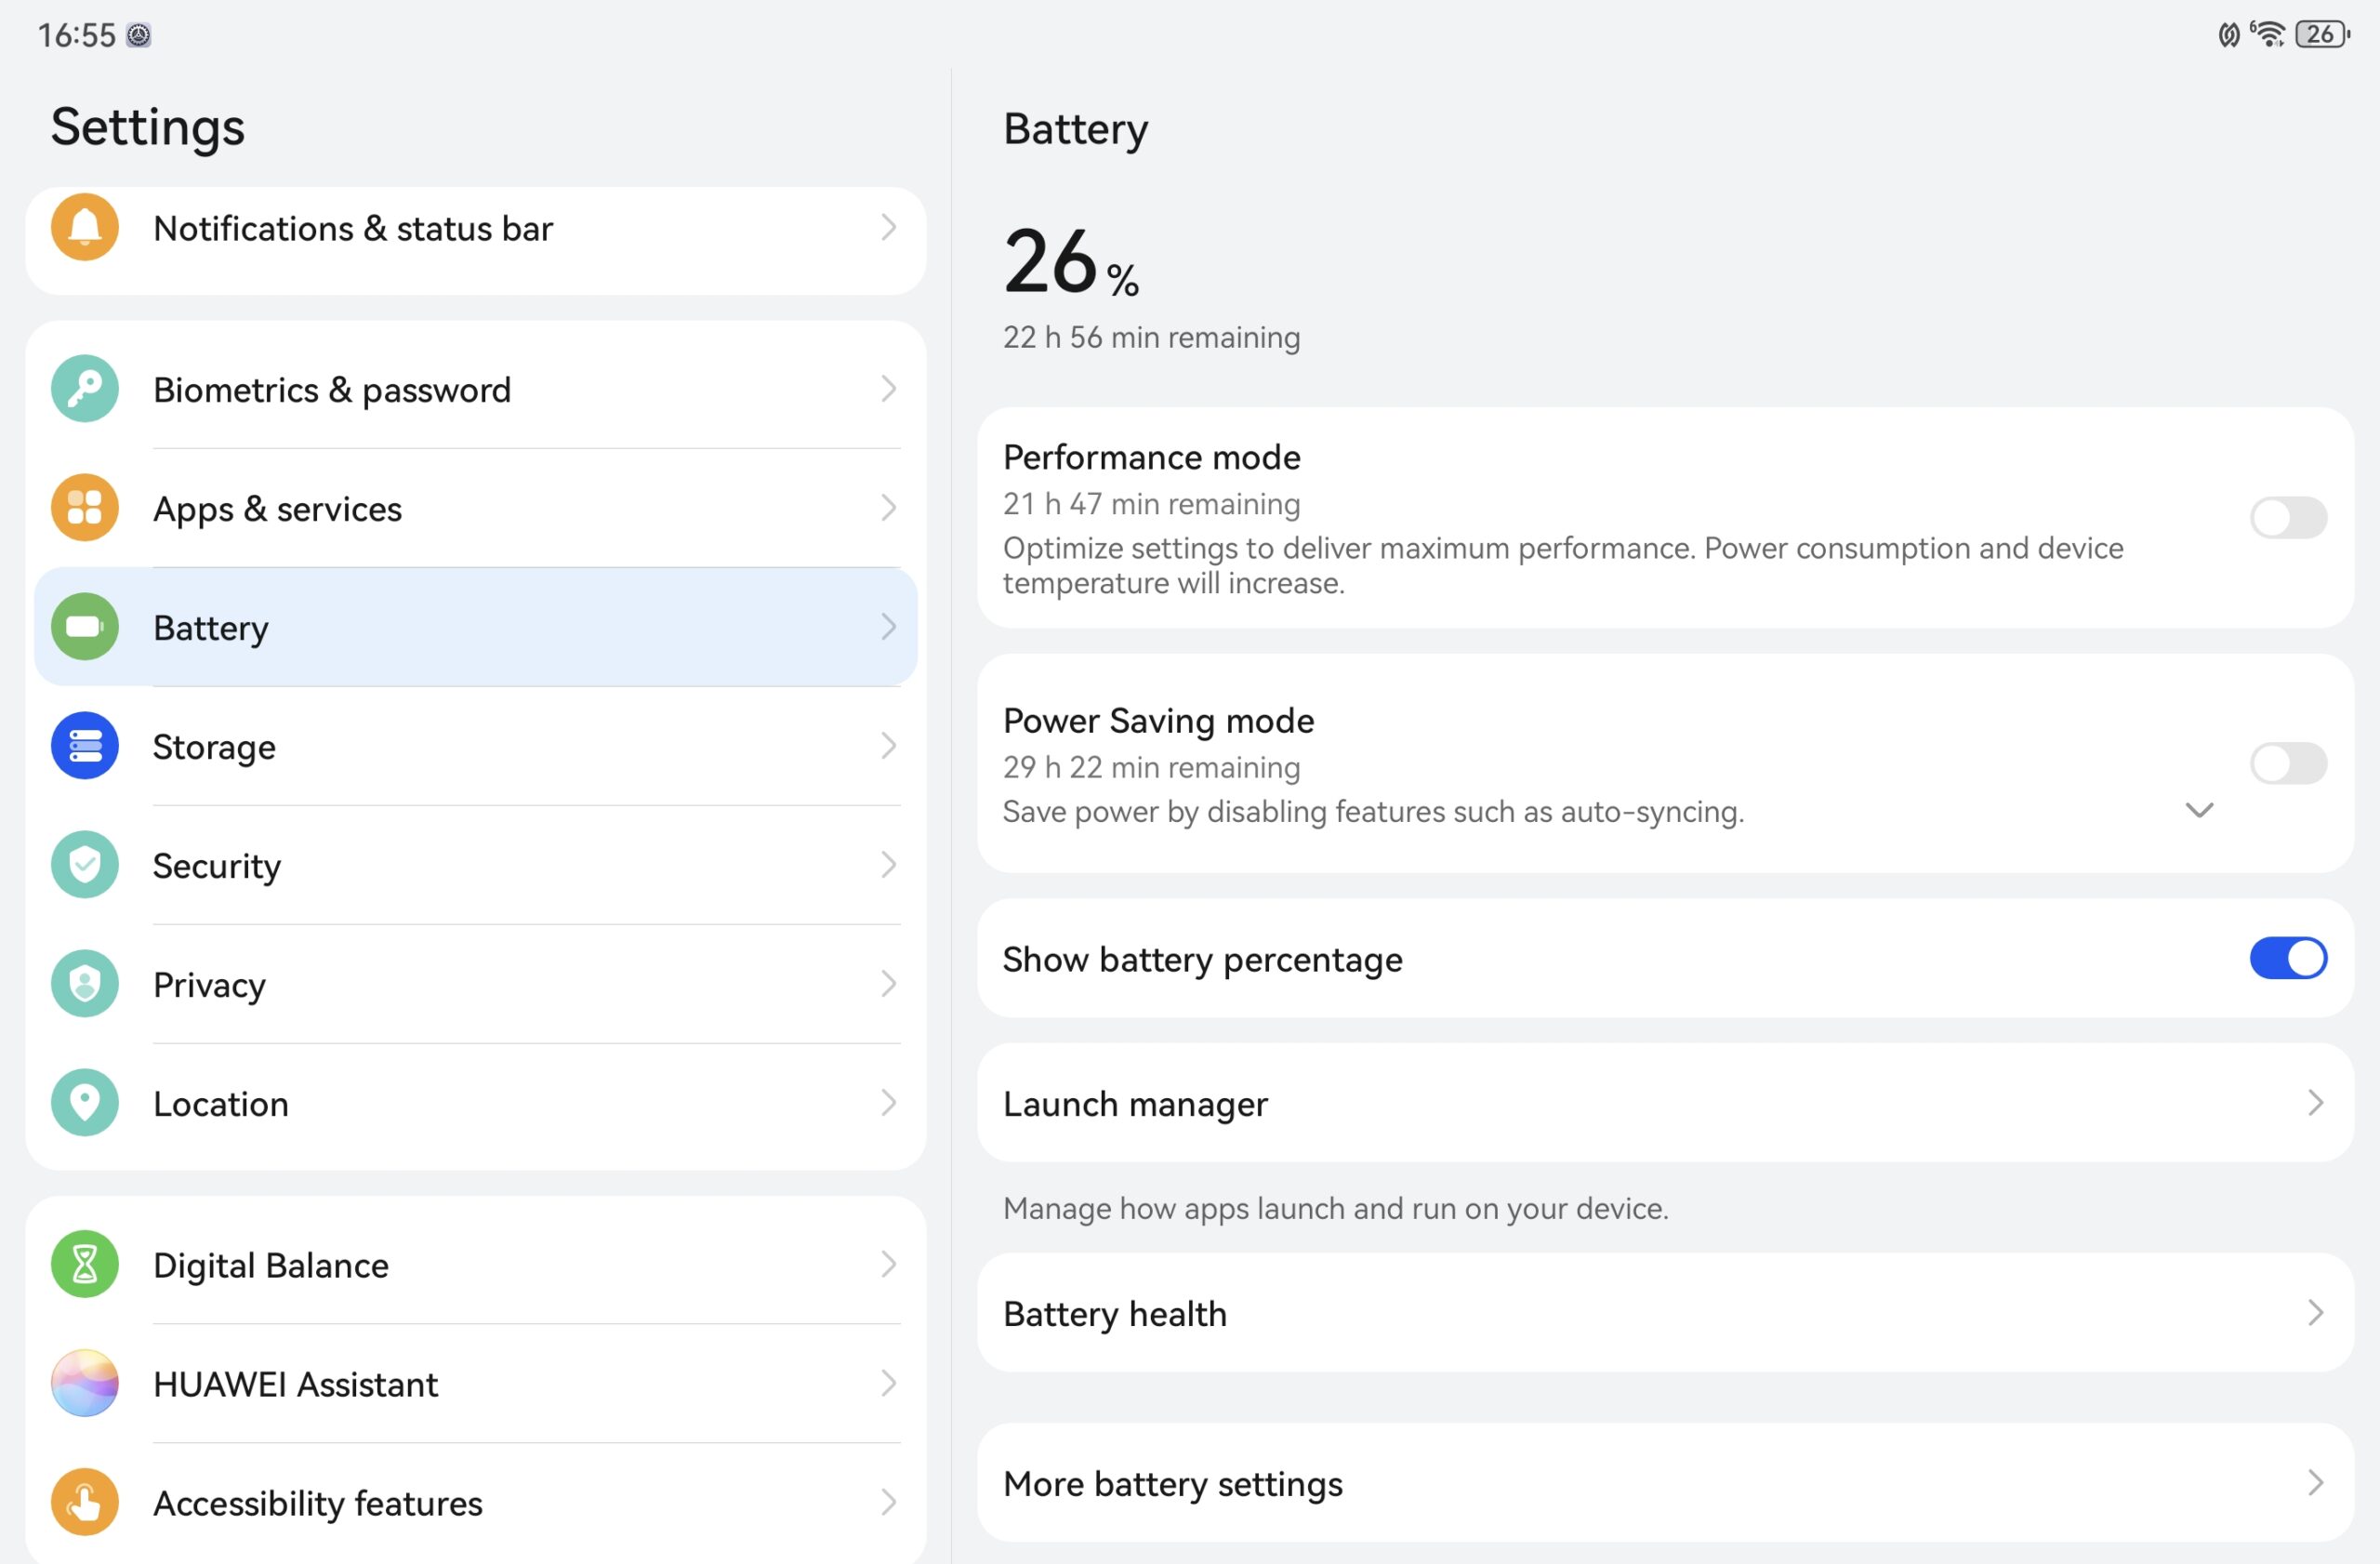Tap the battery indicator in status bar
2380x1564 pixels.
[x=2322, y=35]
